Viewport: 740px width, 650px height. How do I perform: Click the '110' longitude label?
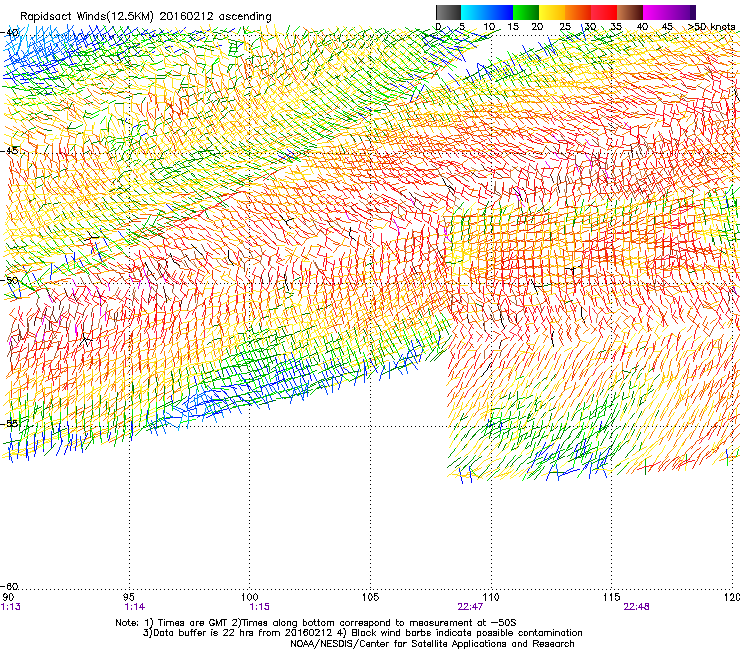pos(491,598)
